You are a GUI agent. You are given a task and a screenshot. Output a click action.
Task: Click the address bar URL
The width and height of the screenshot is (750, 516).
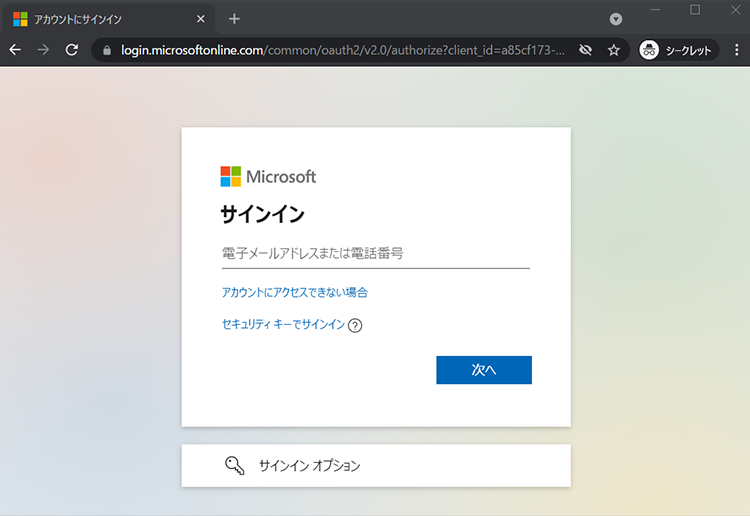pos(342,50)
